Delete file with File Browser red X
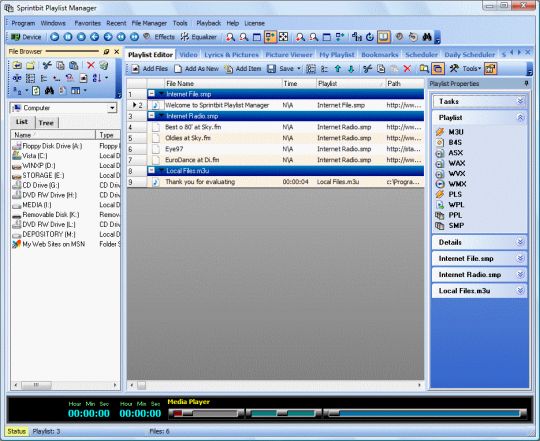 click(91, 65)
